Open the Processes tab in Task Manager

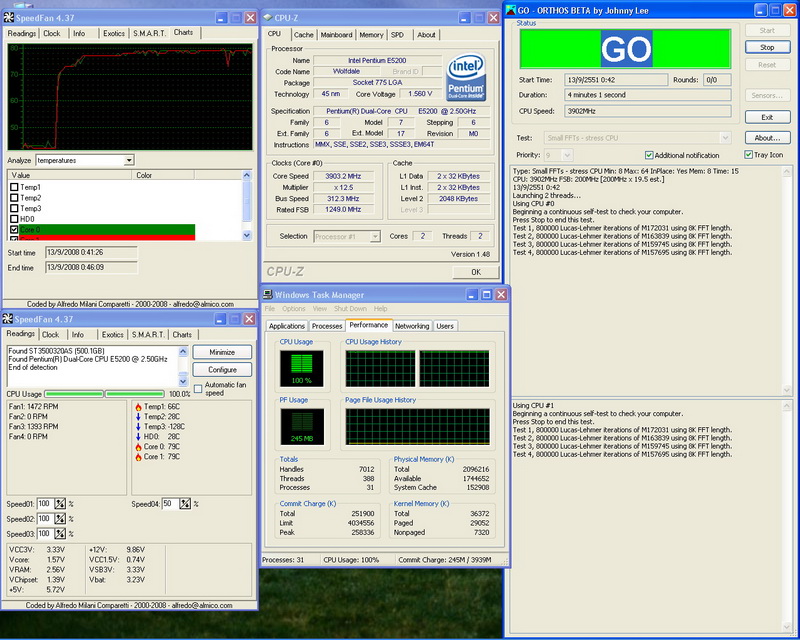tap(326, 326)
